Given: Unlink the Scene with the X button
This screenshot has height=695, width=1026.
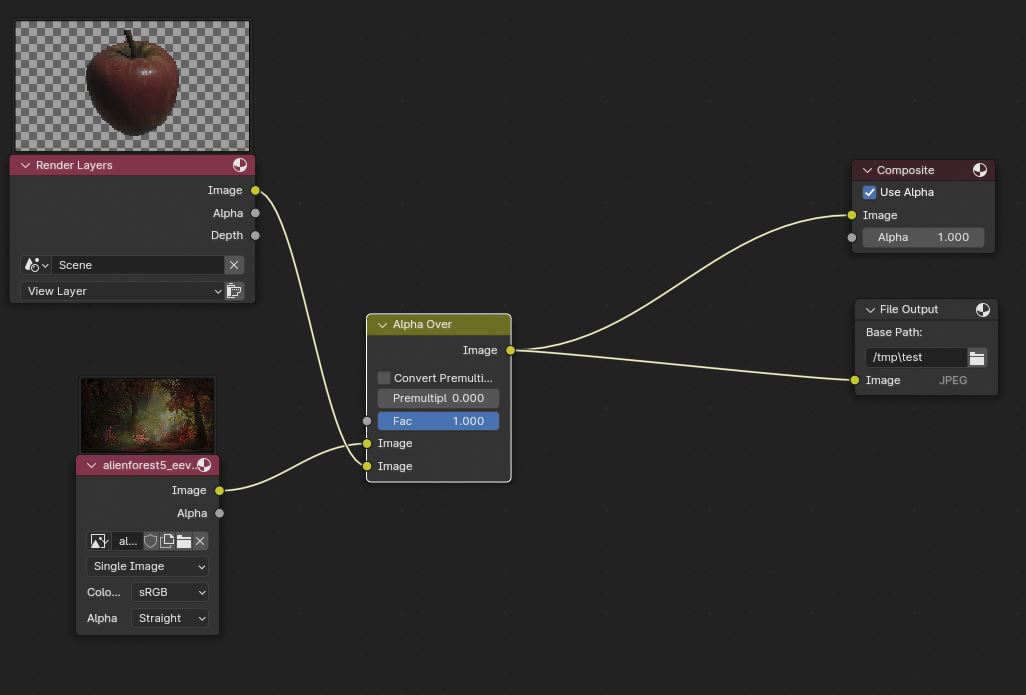Looking at the screenshot, I should coord(233,265).
